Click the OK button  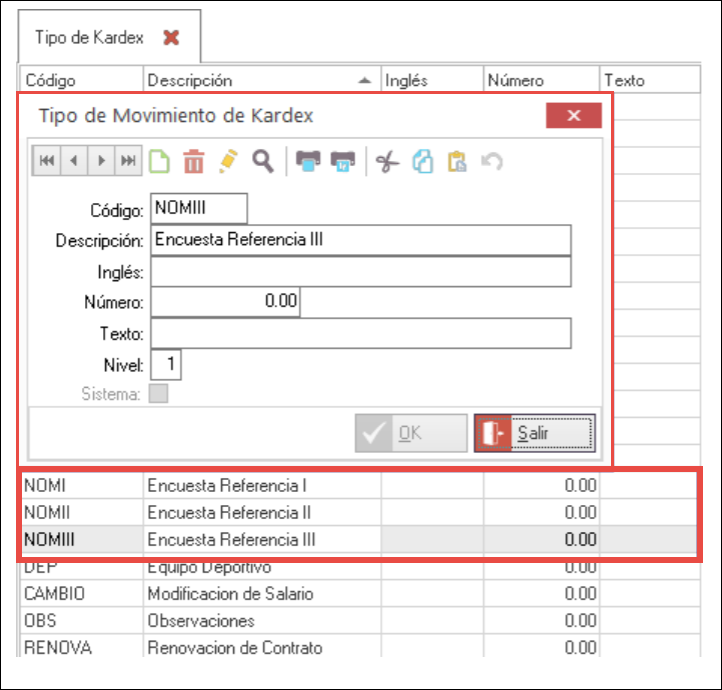411,433
